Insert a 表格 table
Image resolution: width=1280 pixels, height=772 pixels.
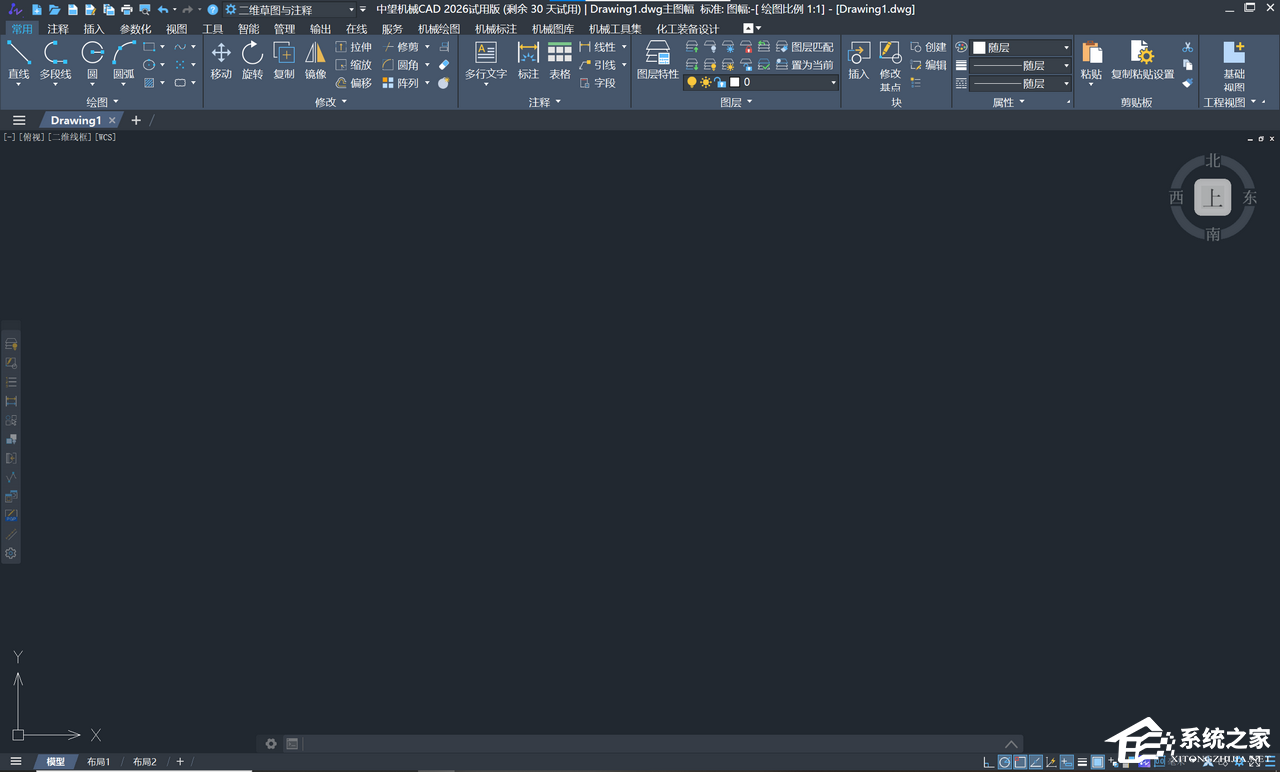[x=560, y=60]
